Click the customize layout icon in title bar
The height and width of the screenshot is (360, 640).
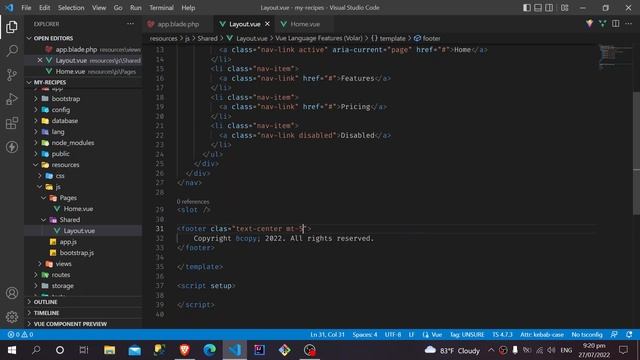pyautogui.click(x=564, y=7)
